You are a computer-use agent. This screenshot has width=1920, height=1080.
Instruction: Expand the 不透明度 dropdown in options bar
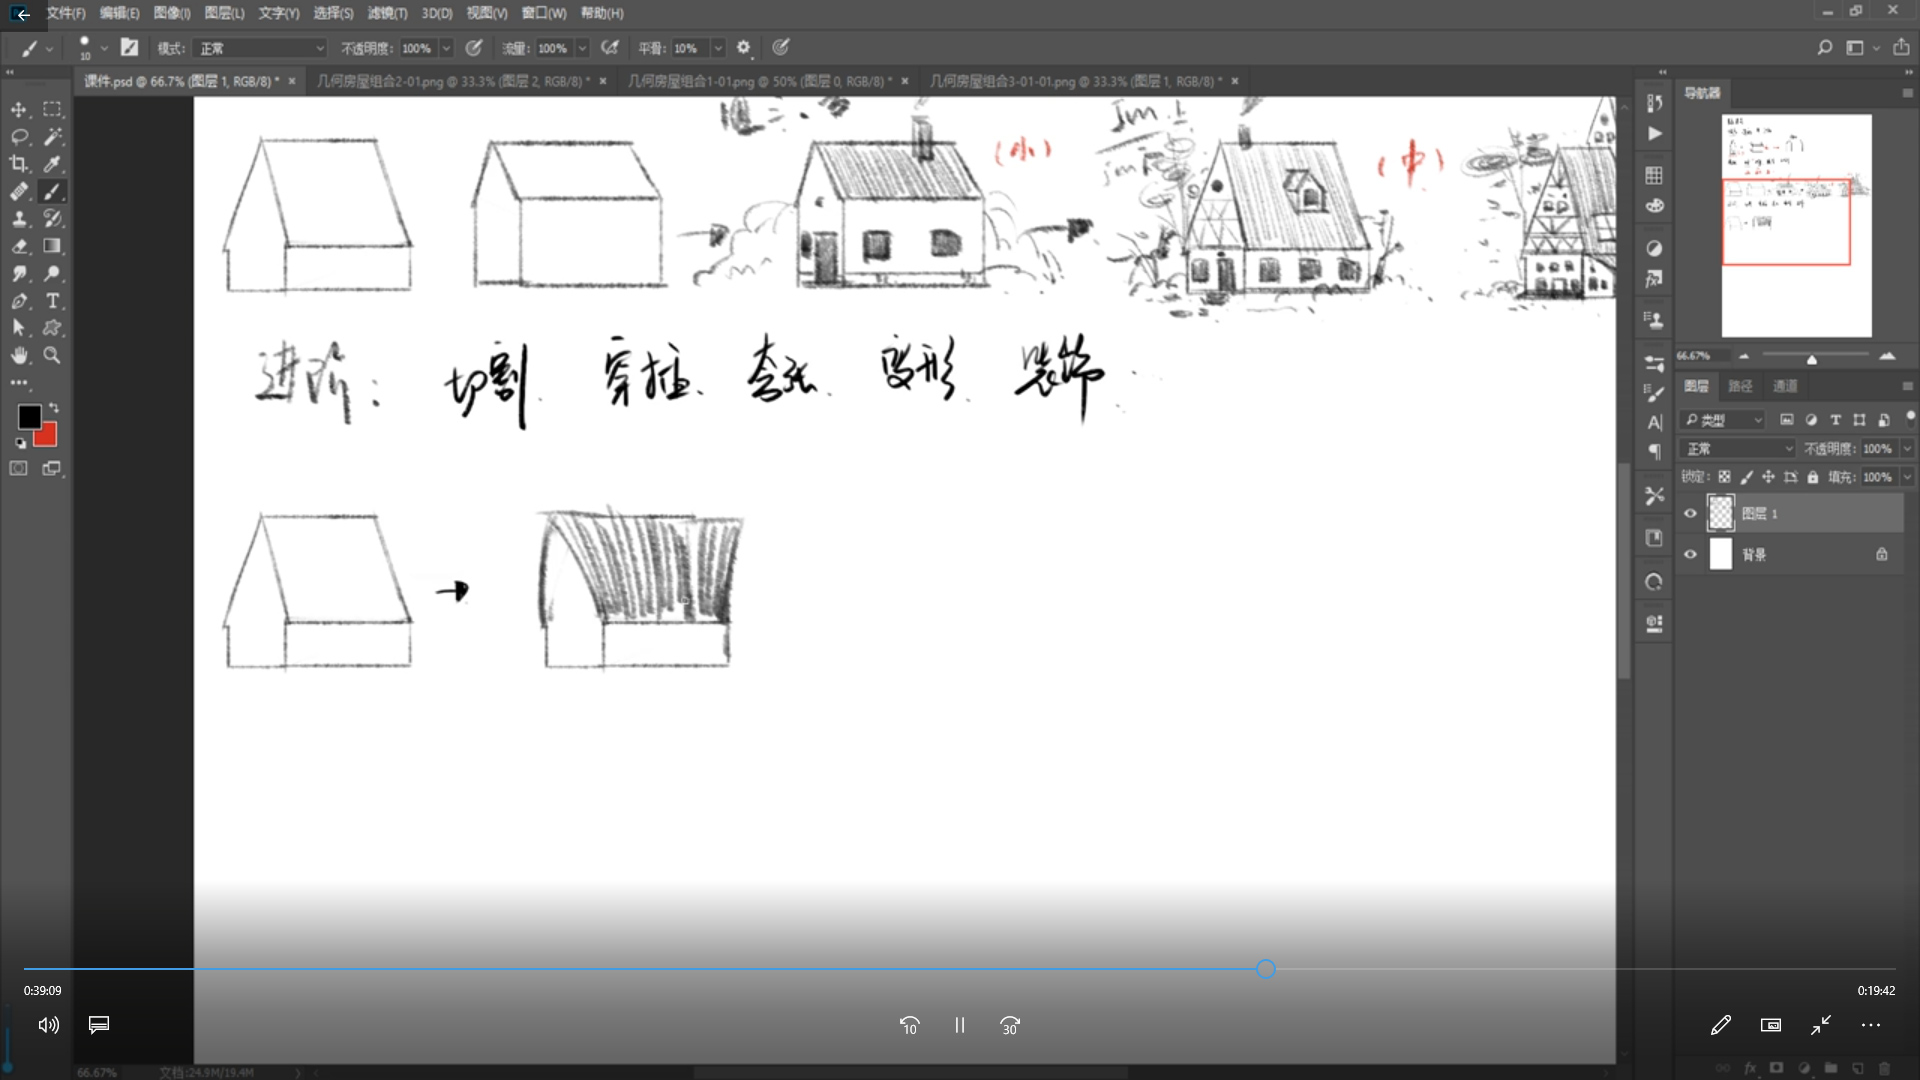tap(447, 48)
